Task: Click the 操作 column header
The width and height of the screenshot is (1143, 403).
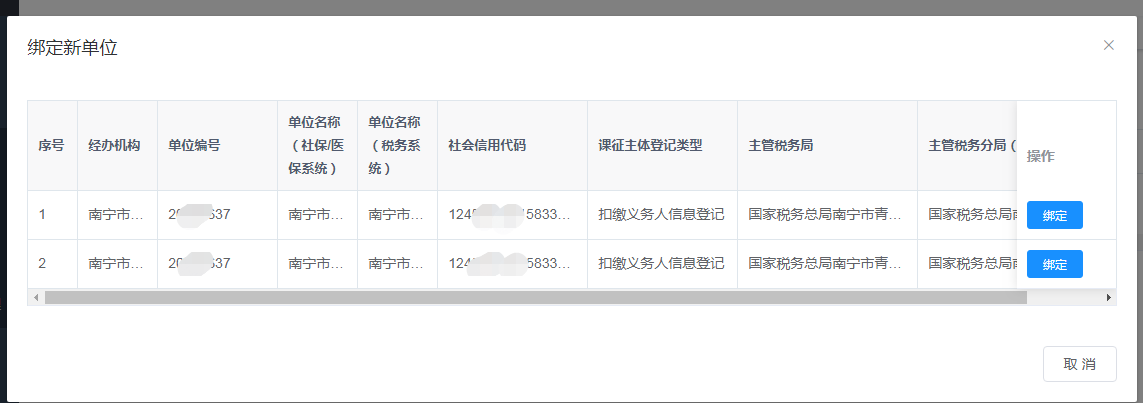Action: click(x=1041, y=156)
